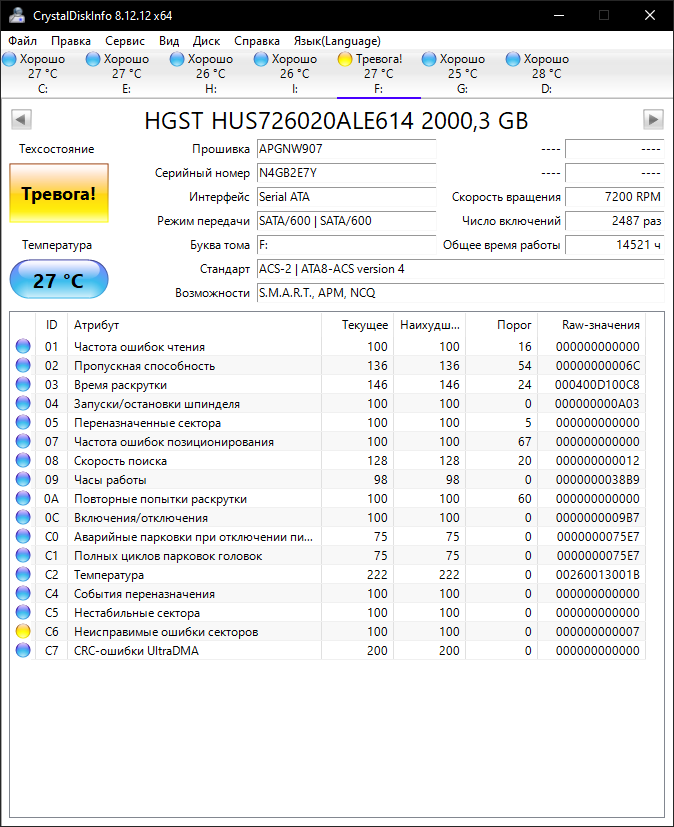
Task: Click the Стандарт field ACS-2
Action: 460,269
